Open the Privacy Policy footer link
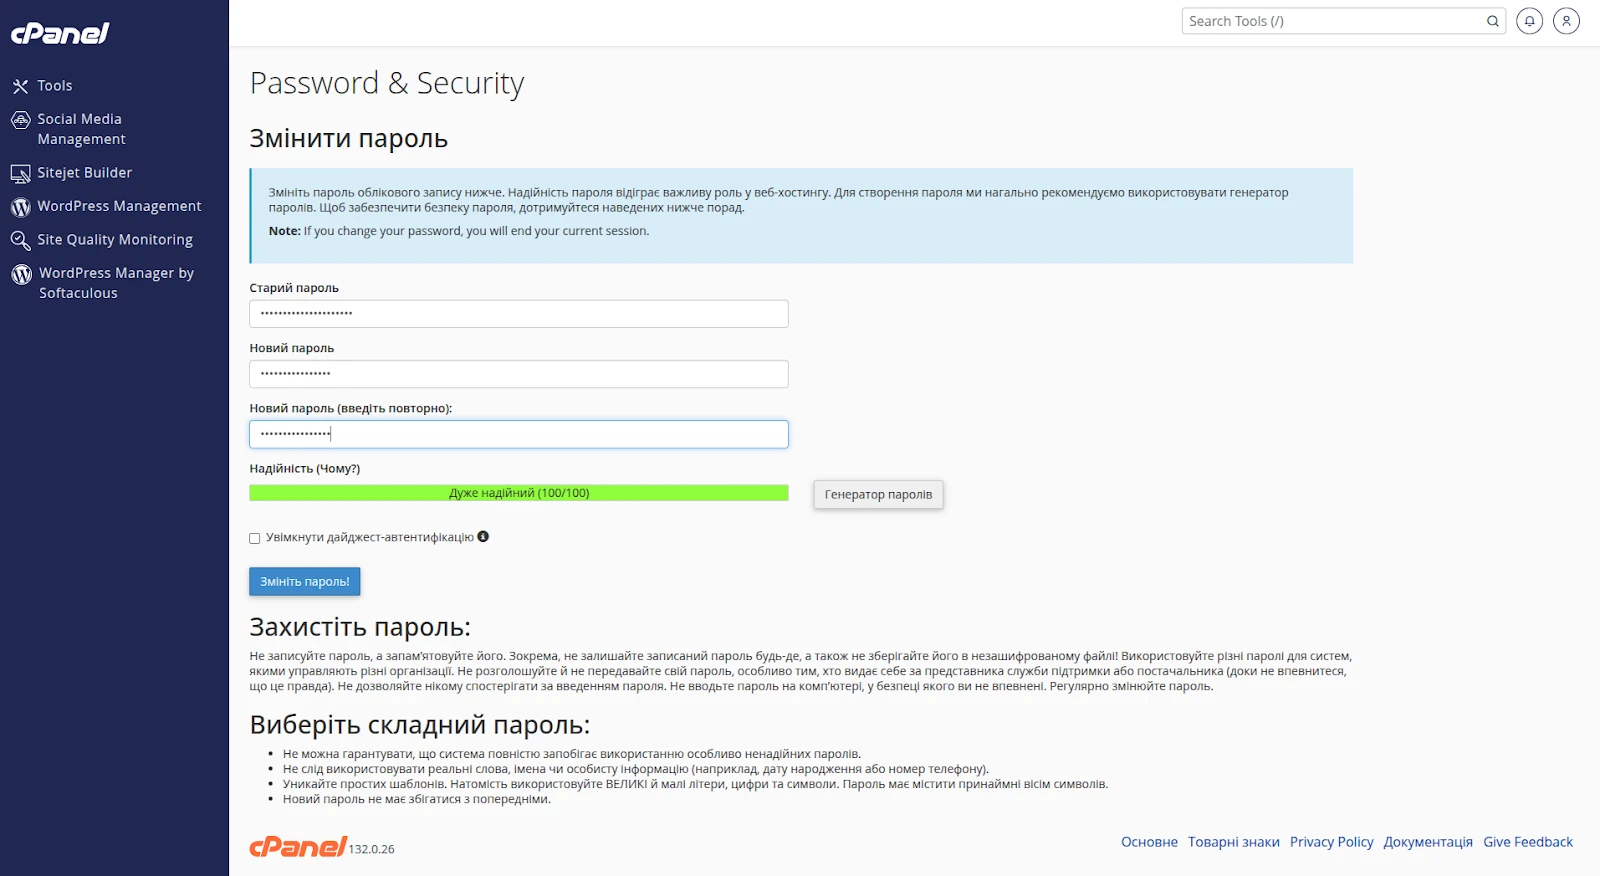Image resolution: width=1600 pixels, height=876 pixels. (1331, 841)
